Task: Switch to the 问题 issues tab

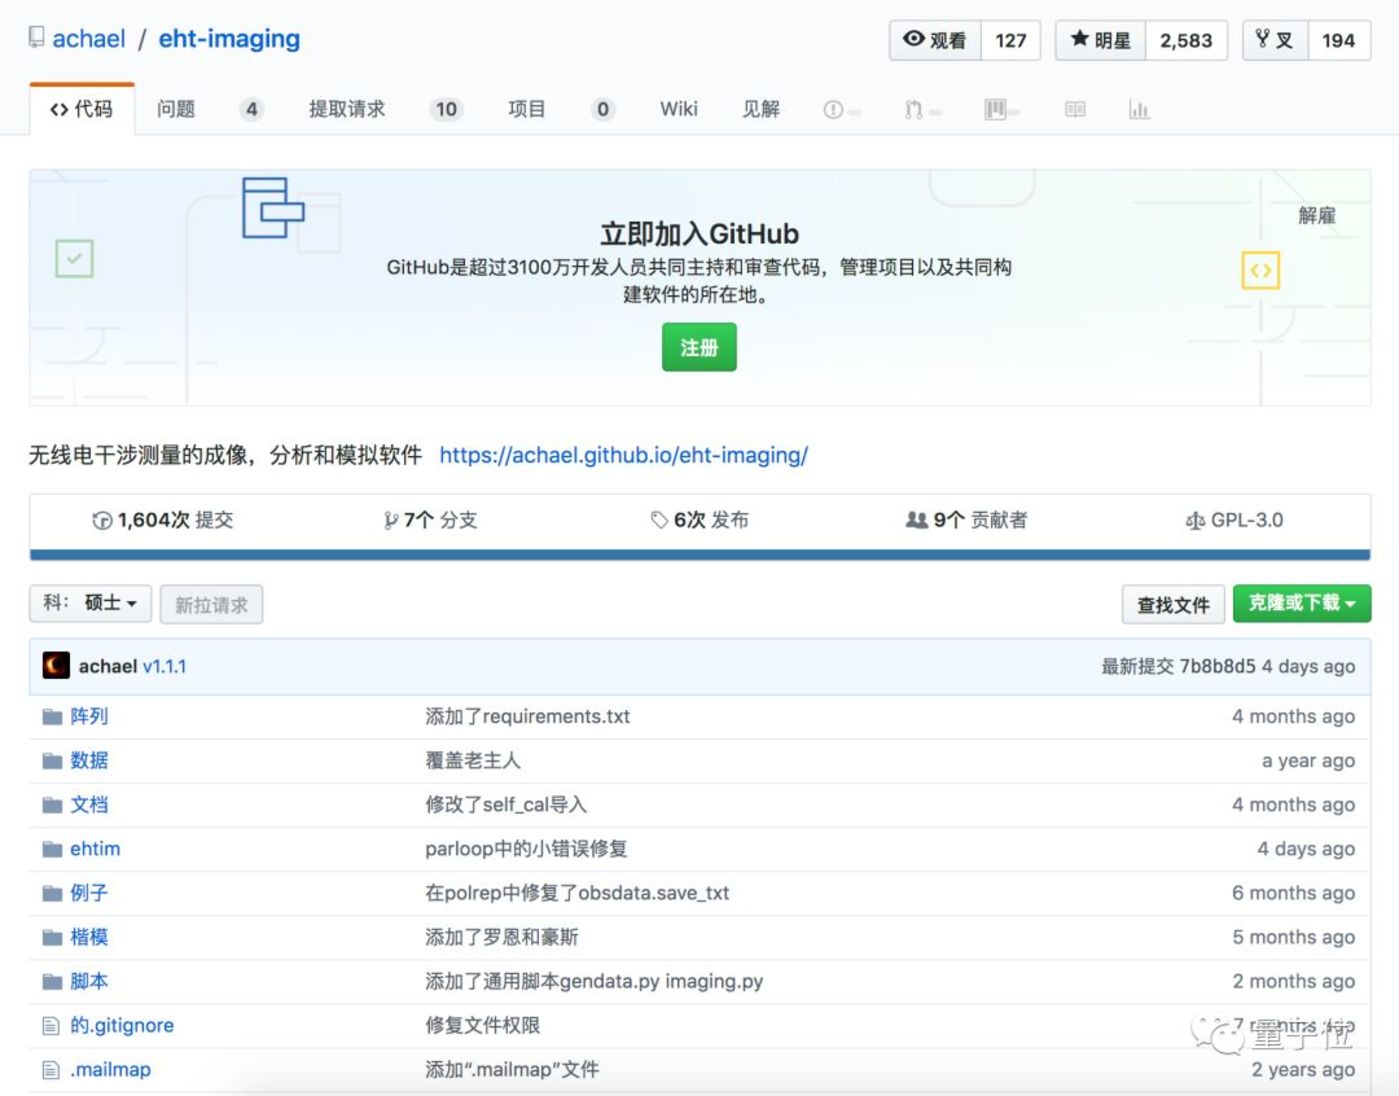Action: click(176, 109)
